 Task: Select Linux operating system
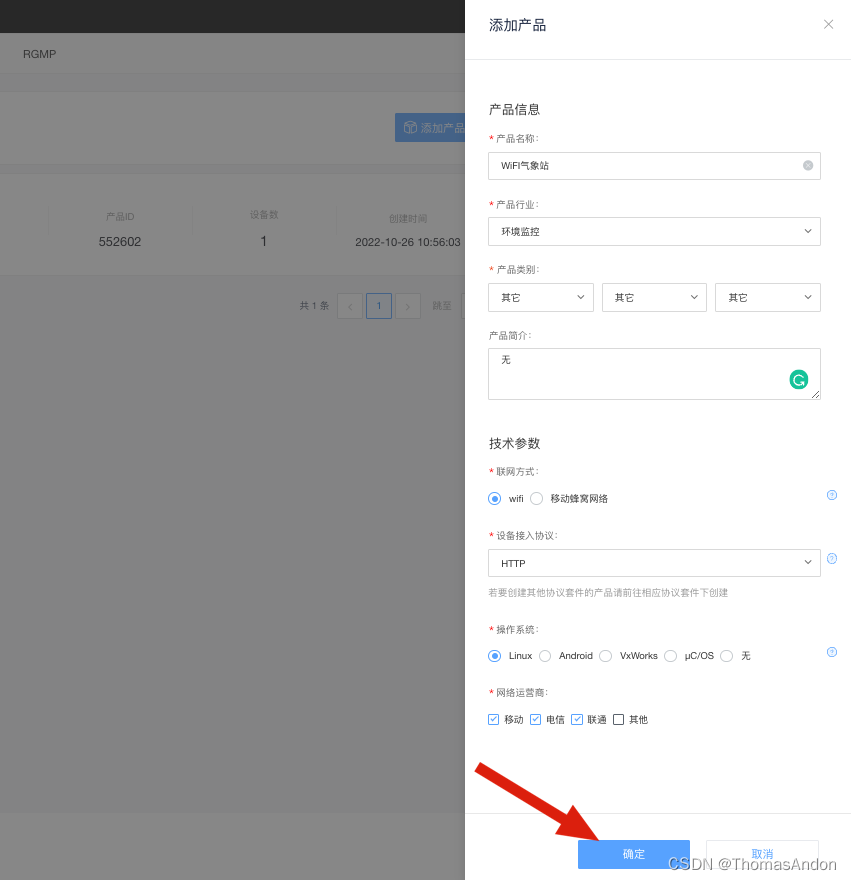[495, 656]
